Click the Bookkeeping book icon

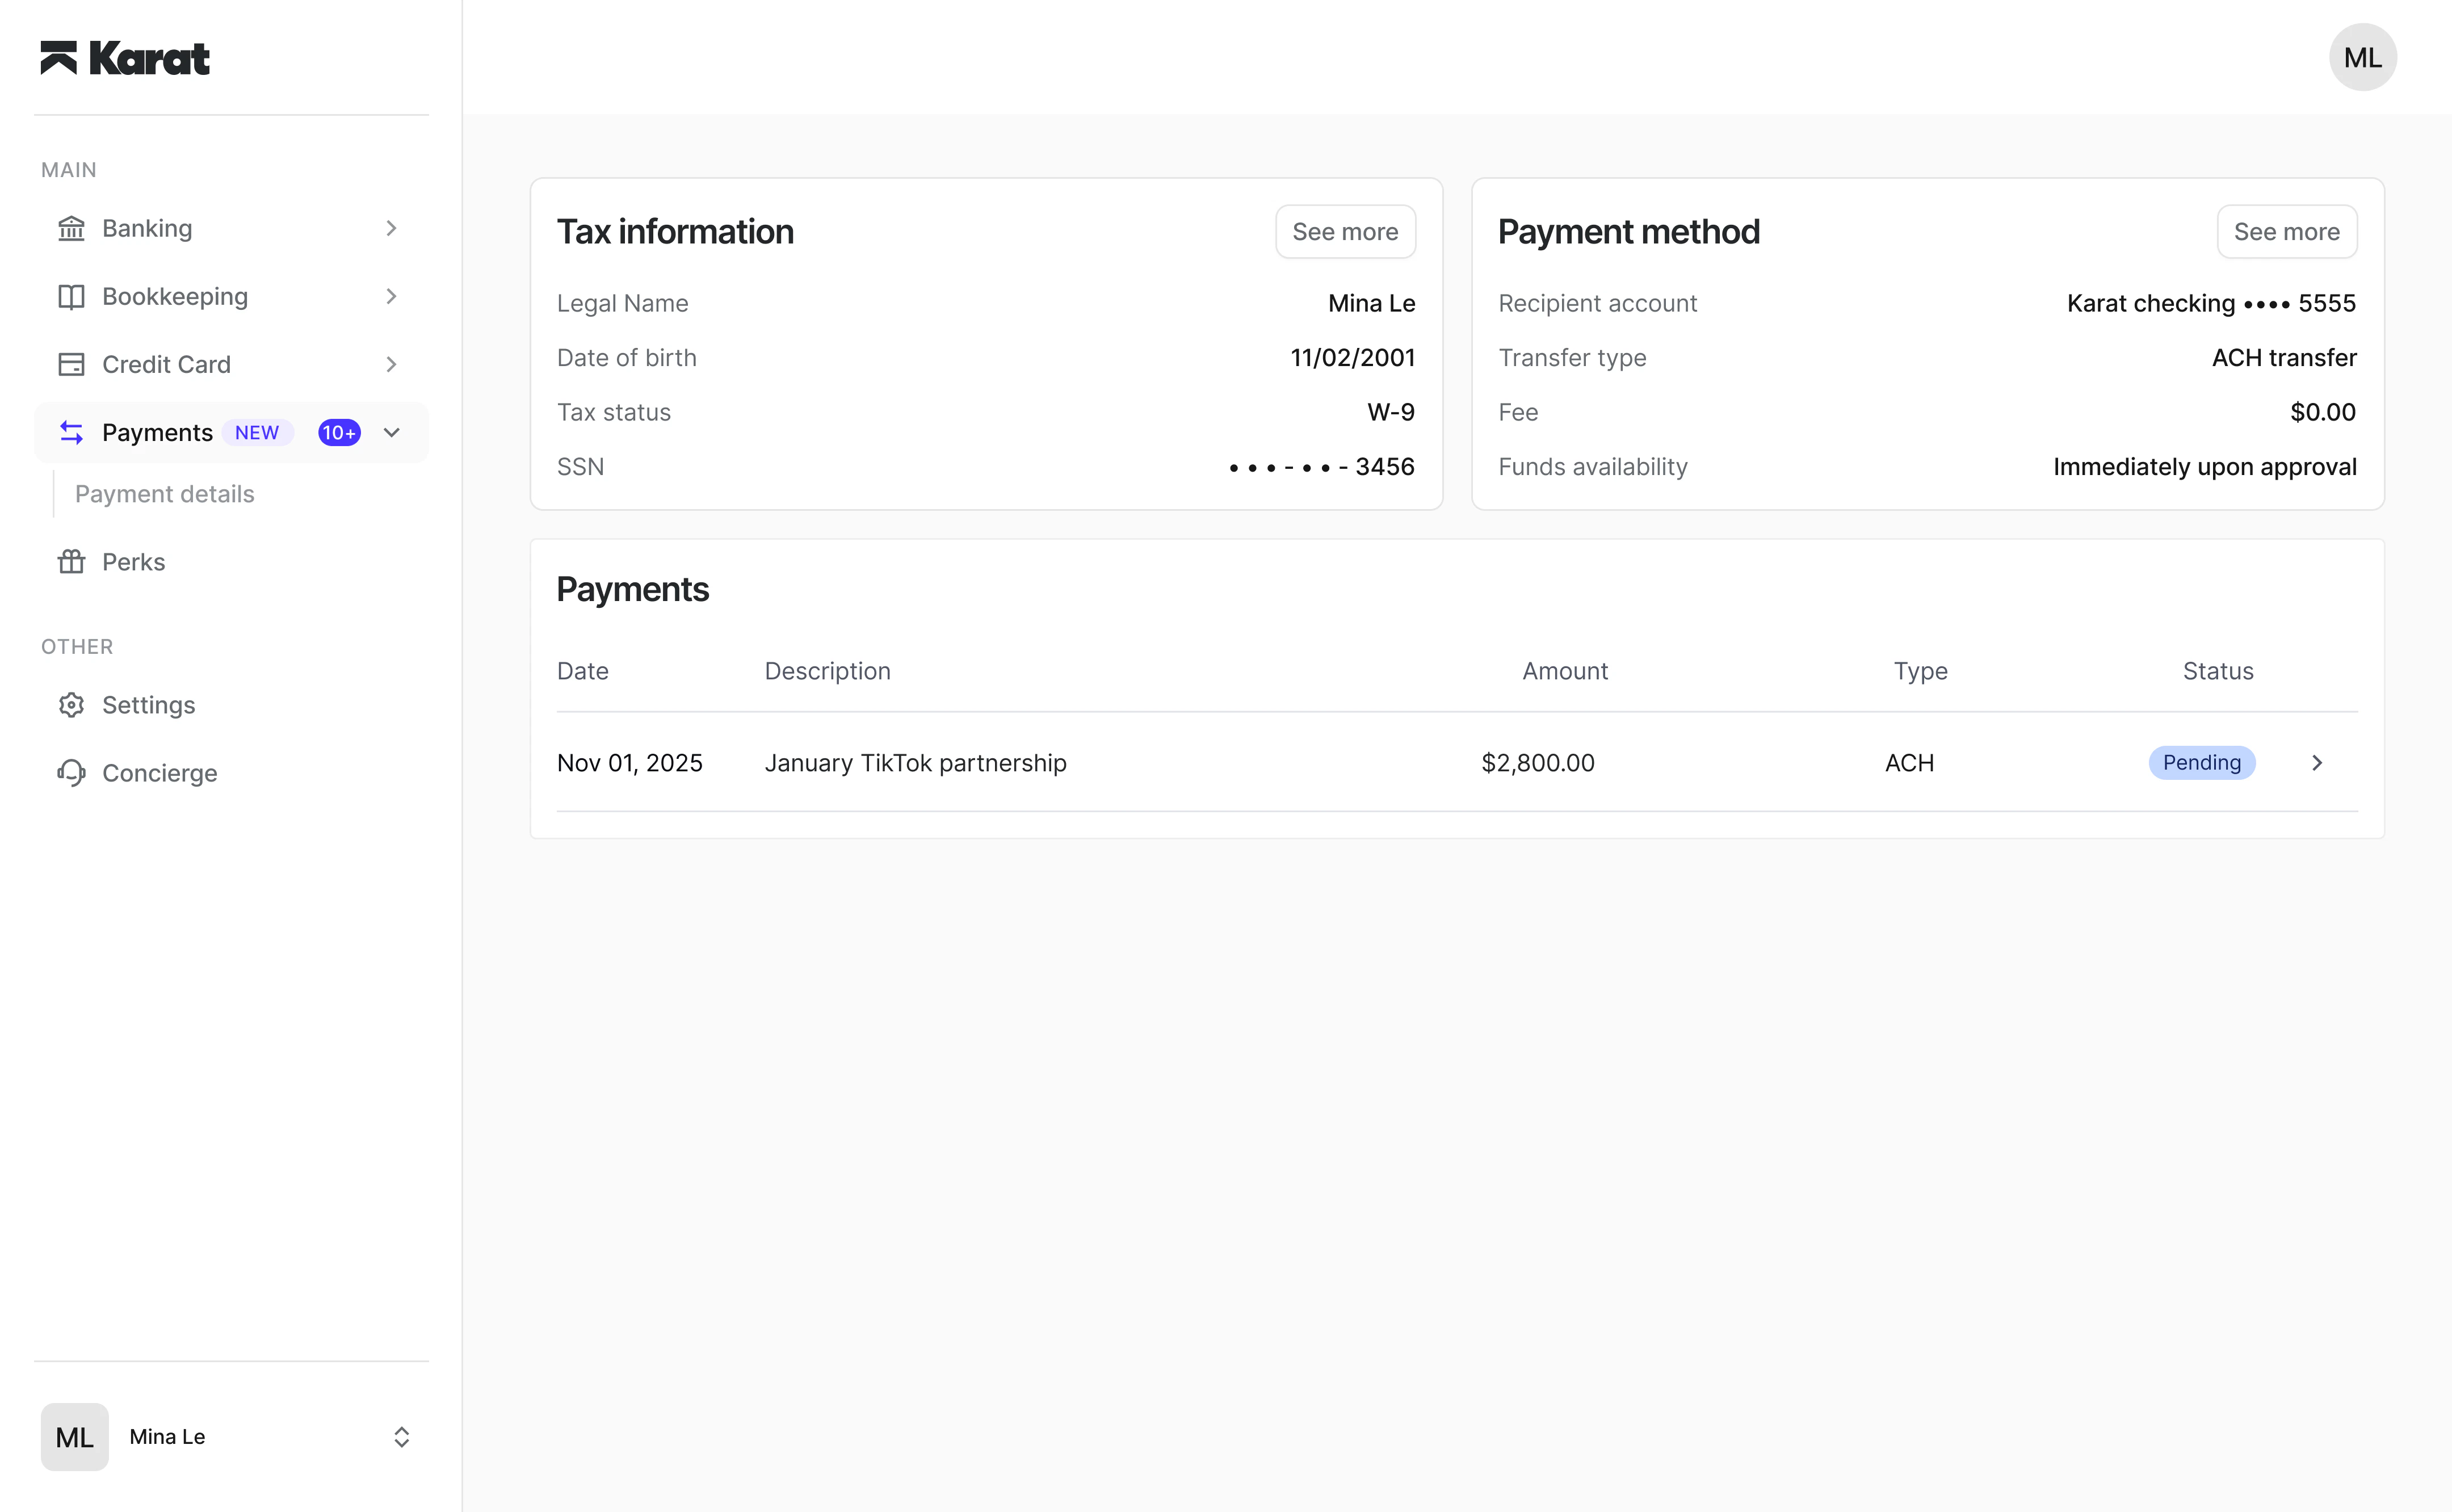(x=71, y=296)
